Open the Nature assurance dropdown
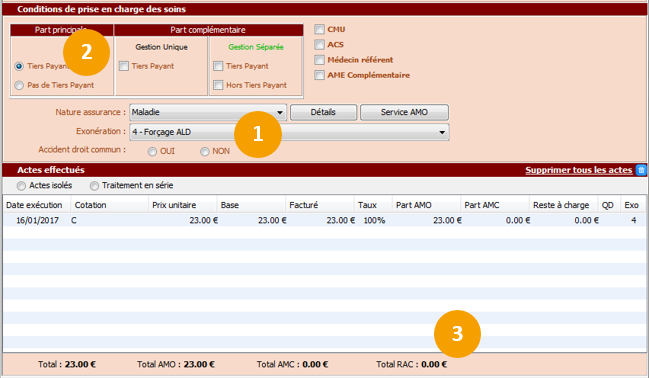 coord(208,112)
